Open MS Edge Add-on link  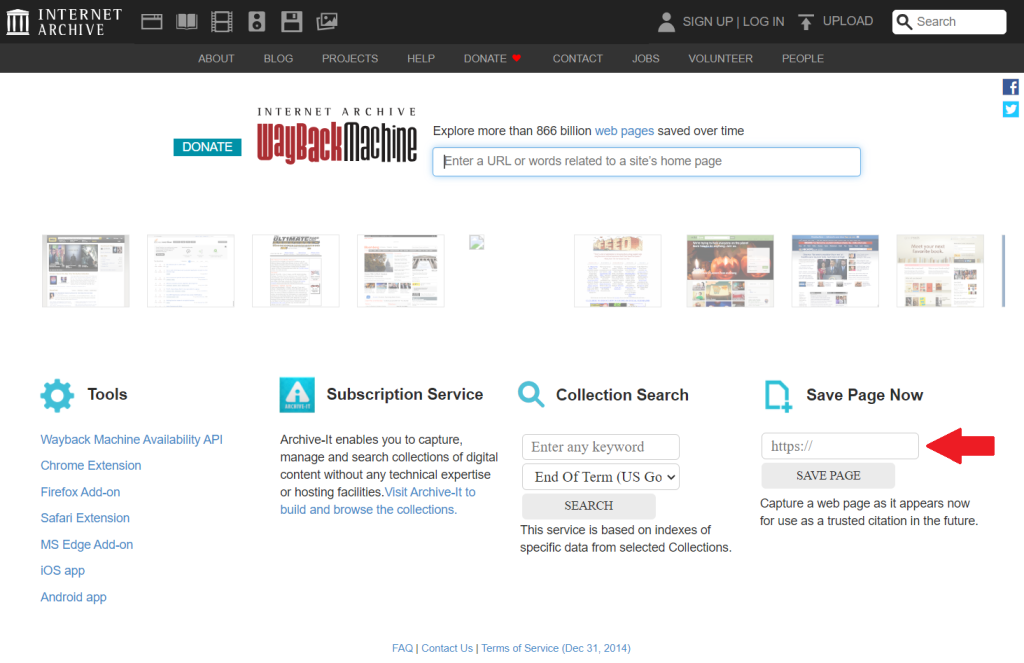[87, 544]
